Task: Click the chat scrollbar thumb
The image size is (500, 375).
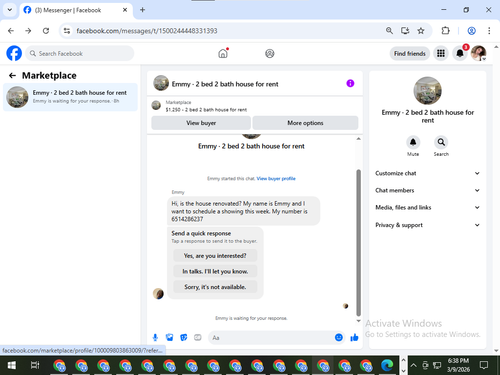Action: 359,243
